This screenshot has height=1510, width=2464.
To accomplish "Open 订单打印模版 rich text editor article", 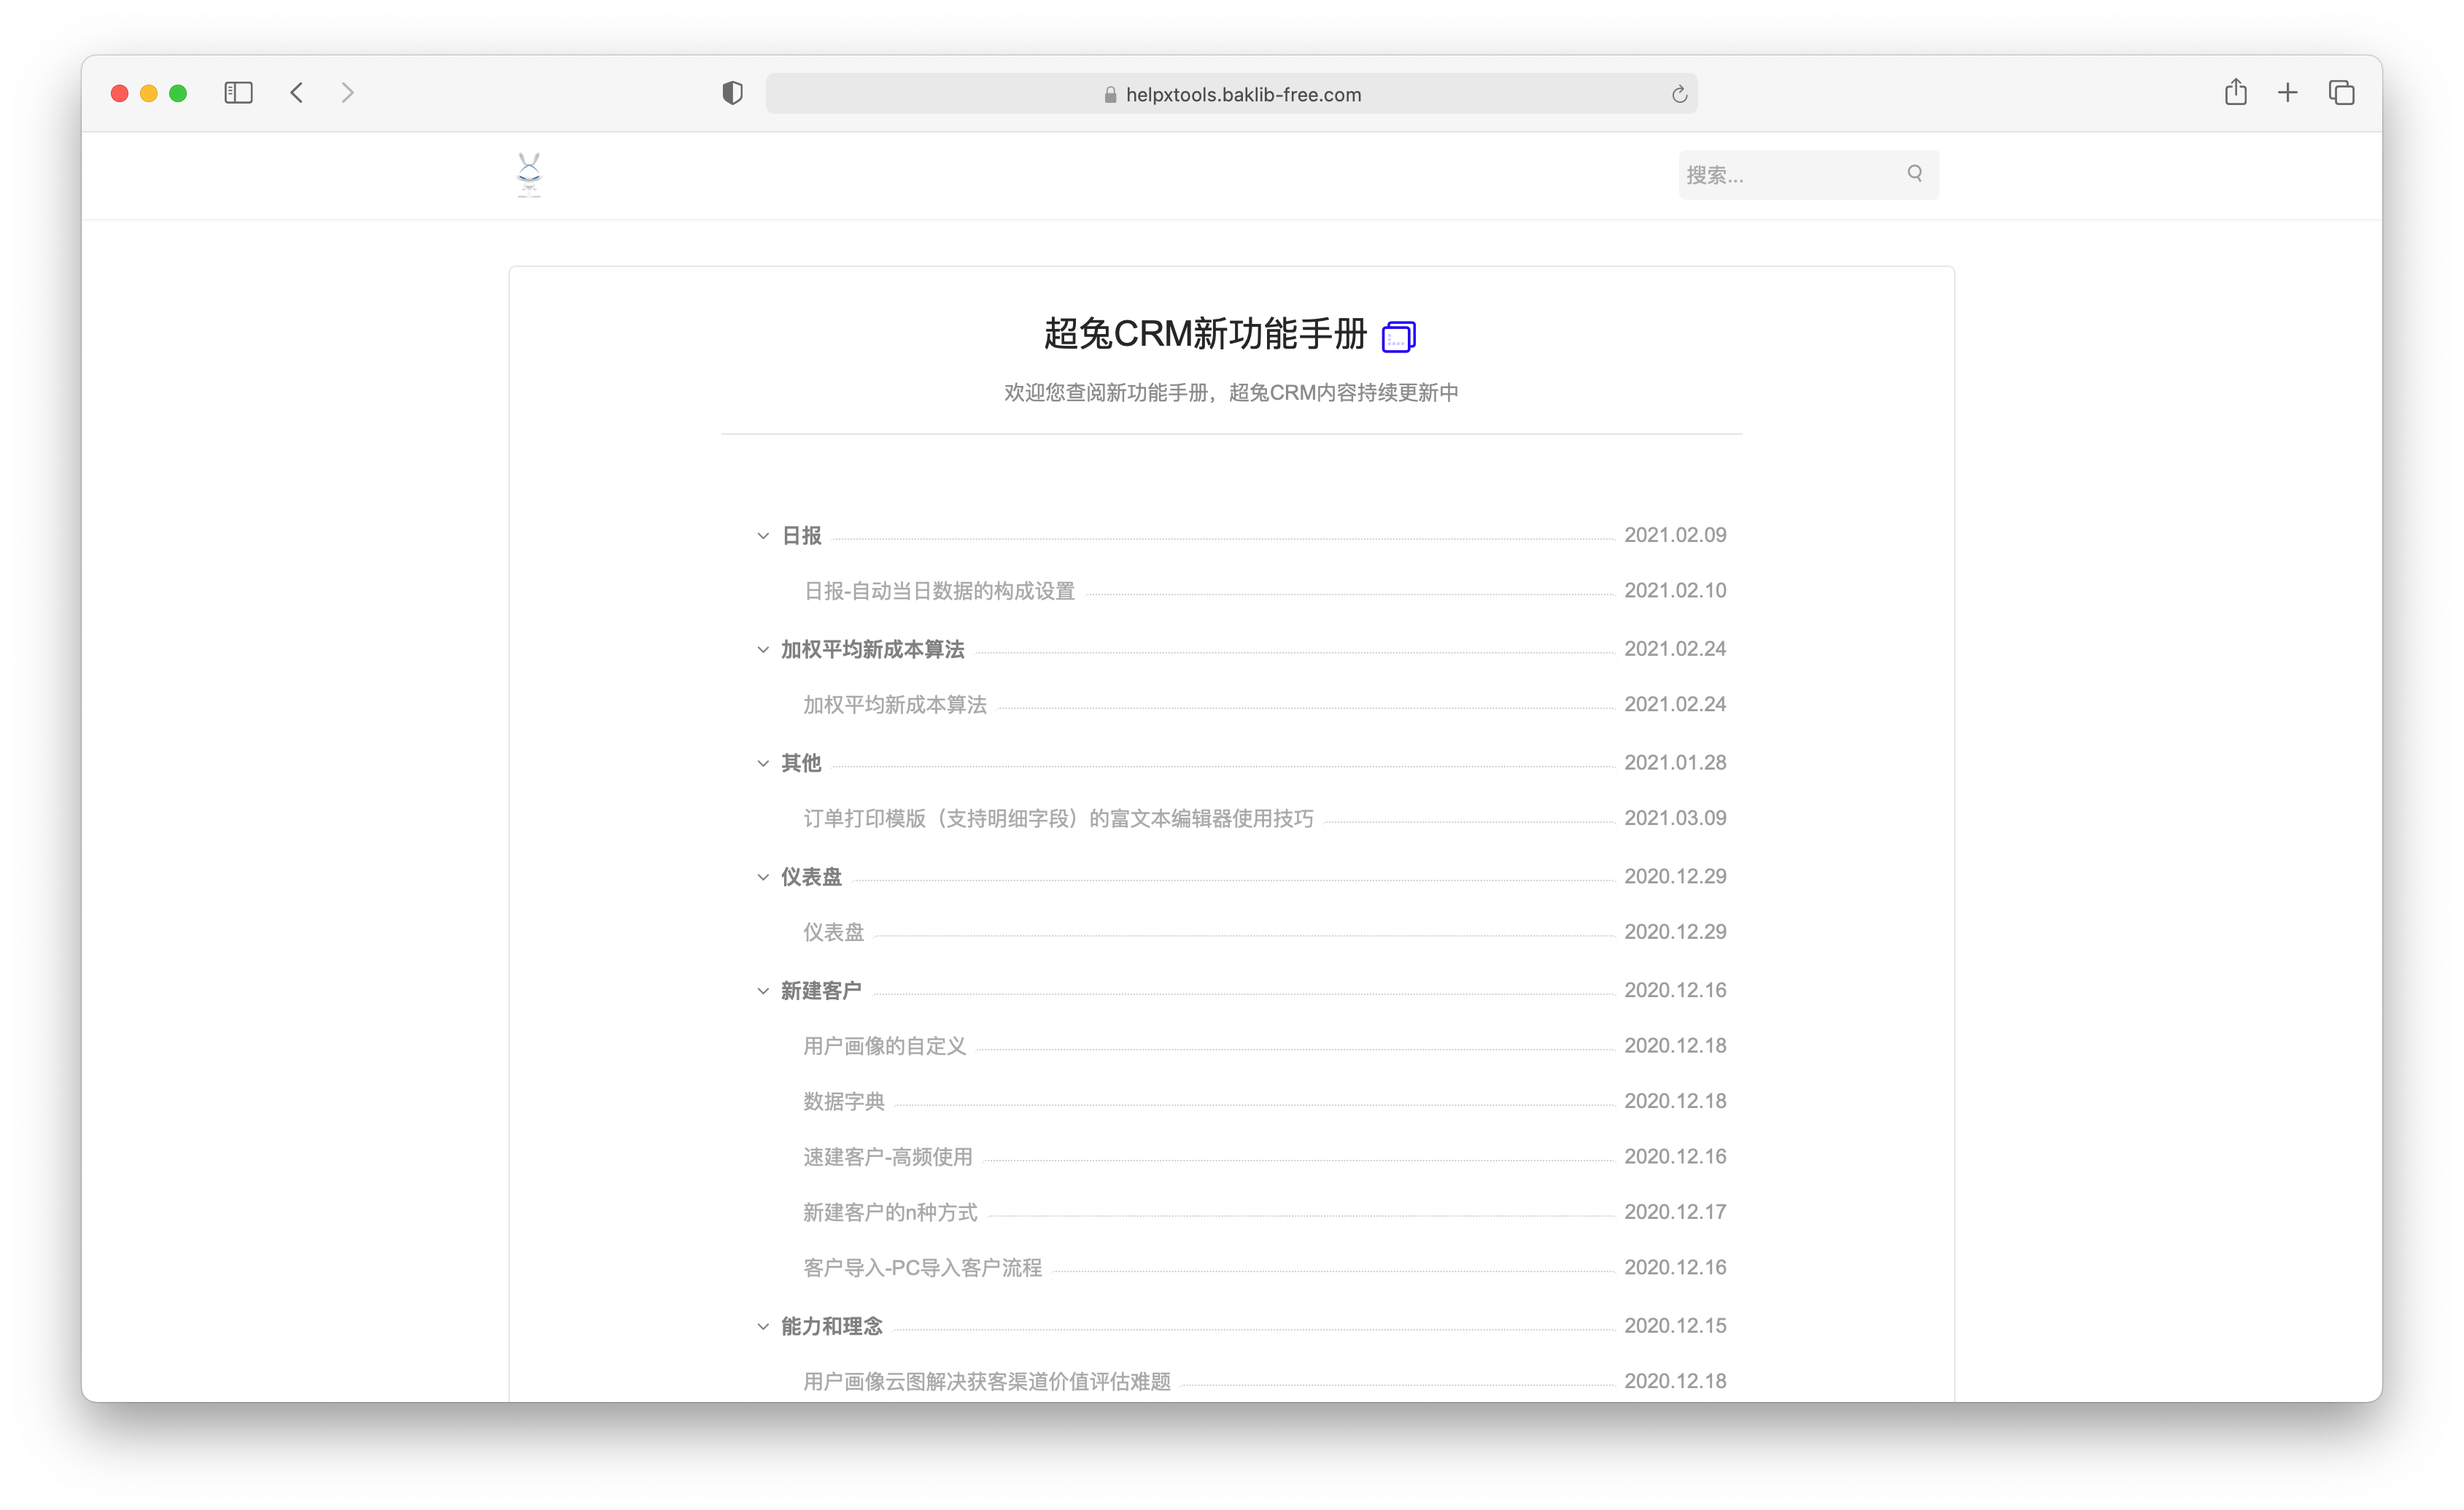I will pos(1058,819).
